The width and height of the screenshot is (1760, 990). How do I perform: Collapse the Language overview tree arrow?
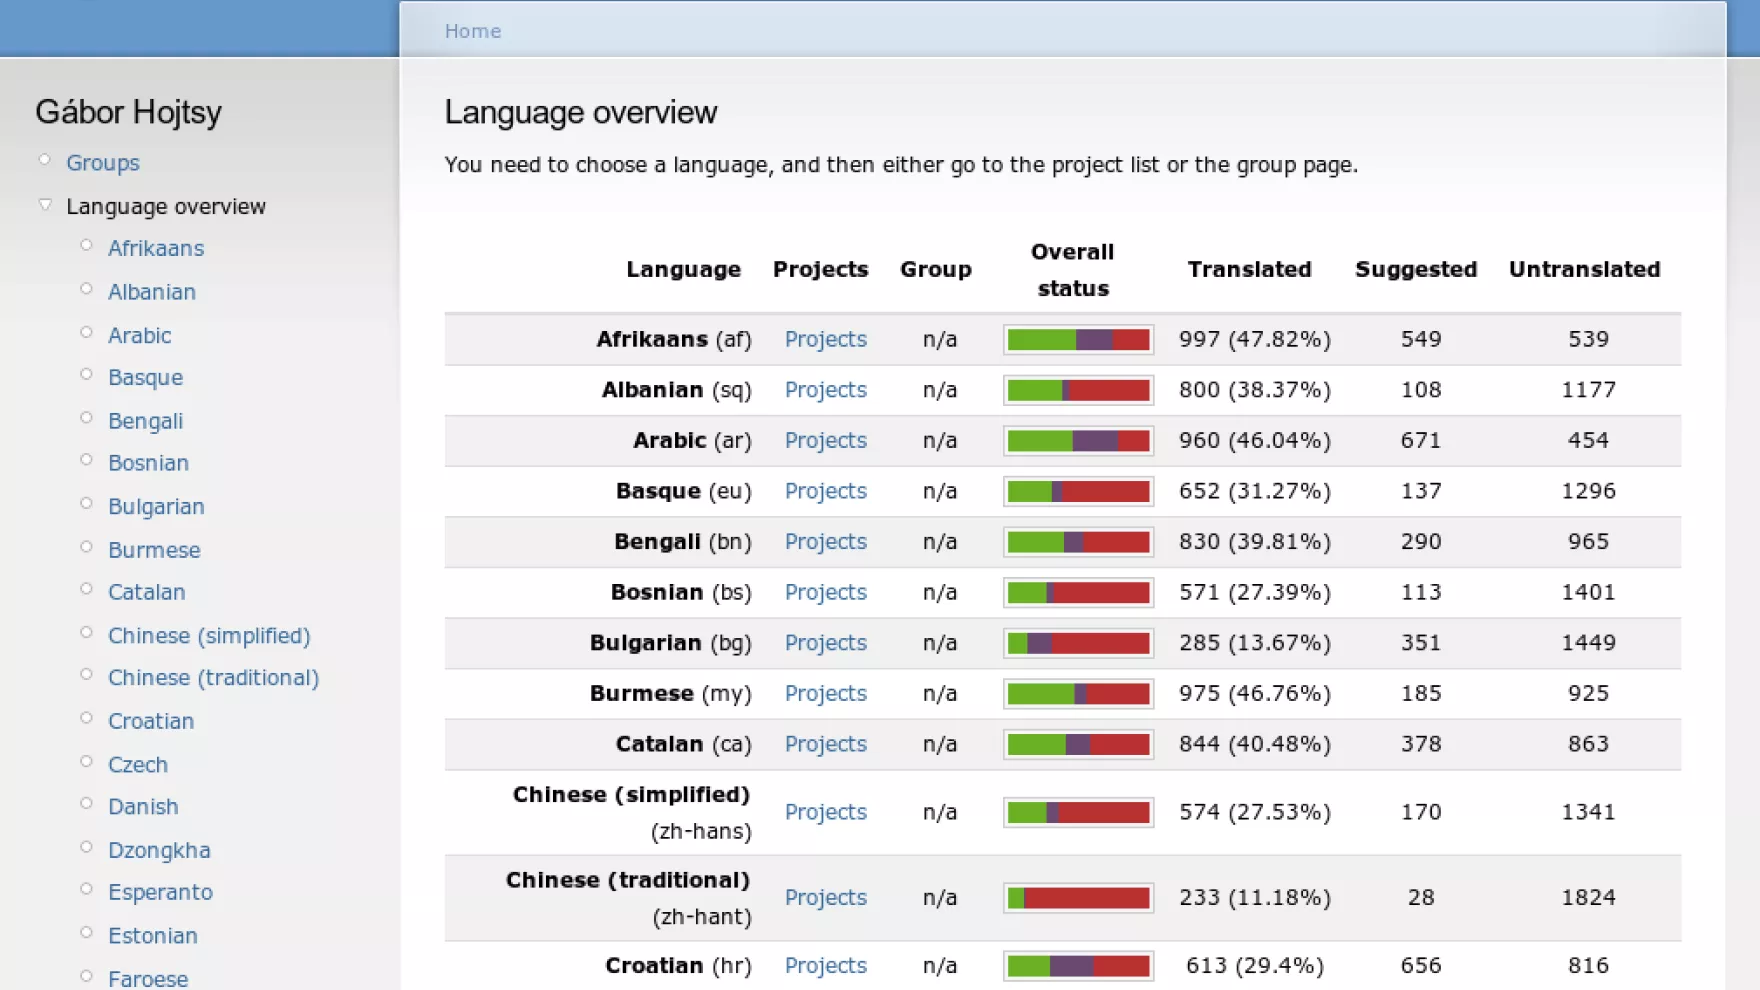click(45, 205)
